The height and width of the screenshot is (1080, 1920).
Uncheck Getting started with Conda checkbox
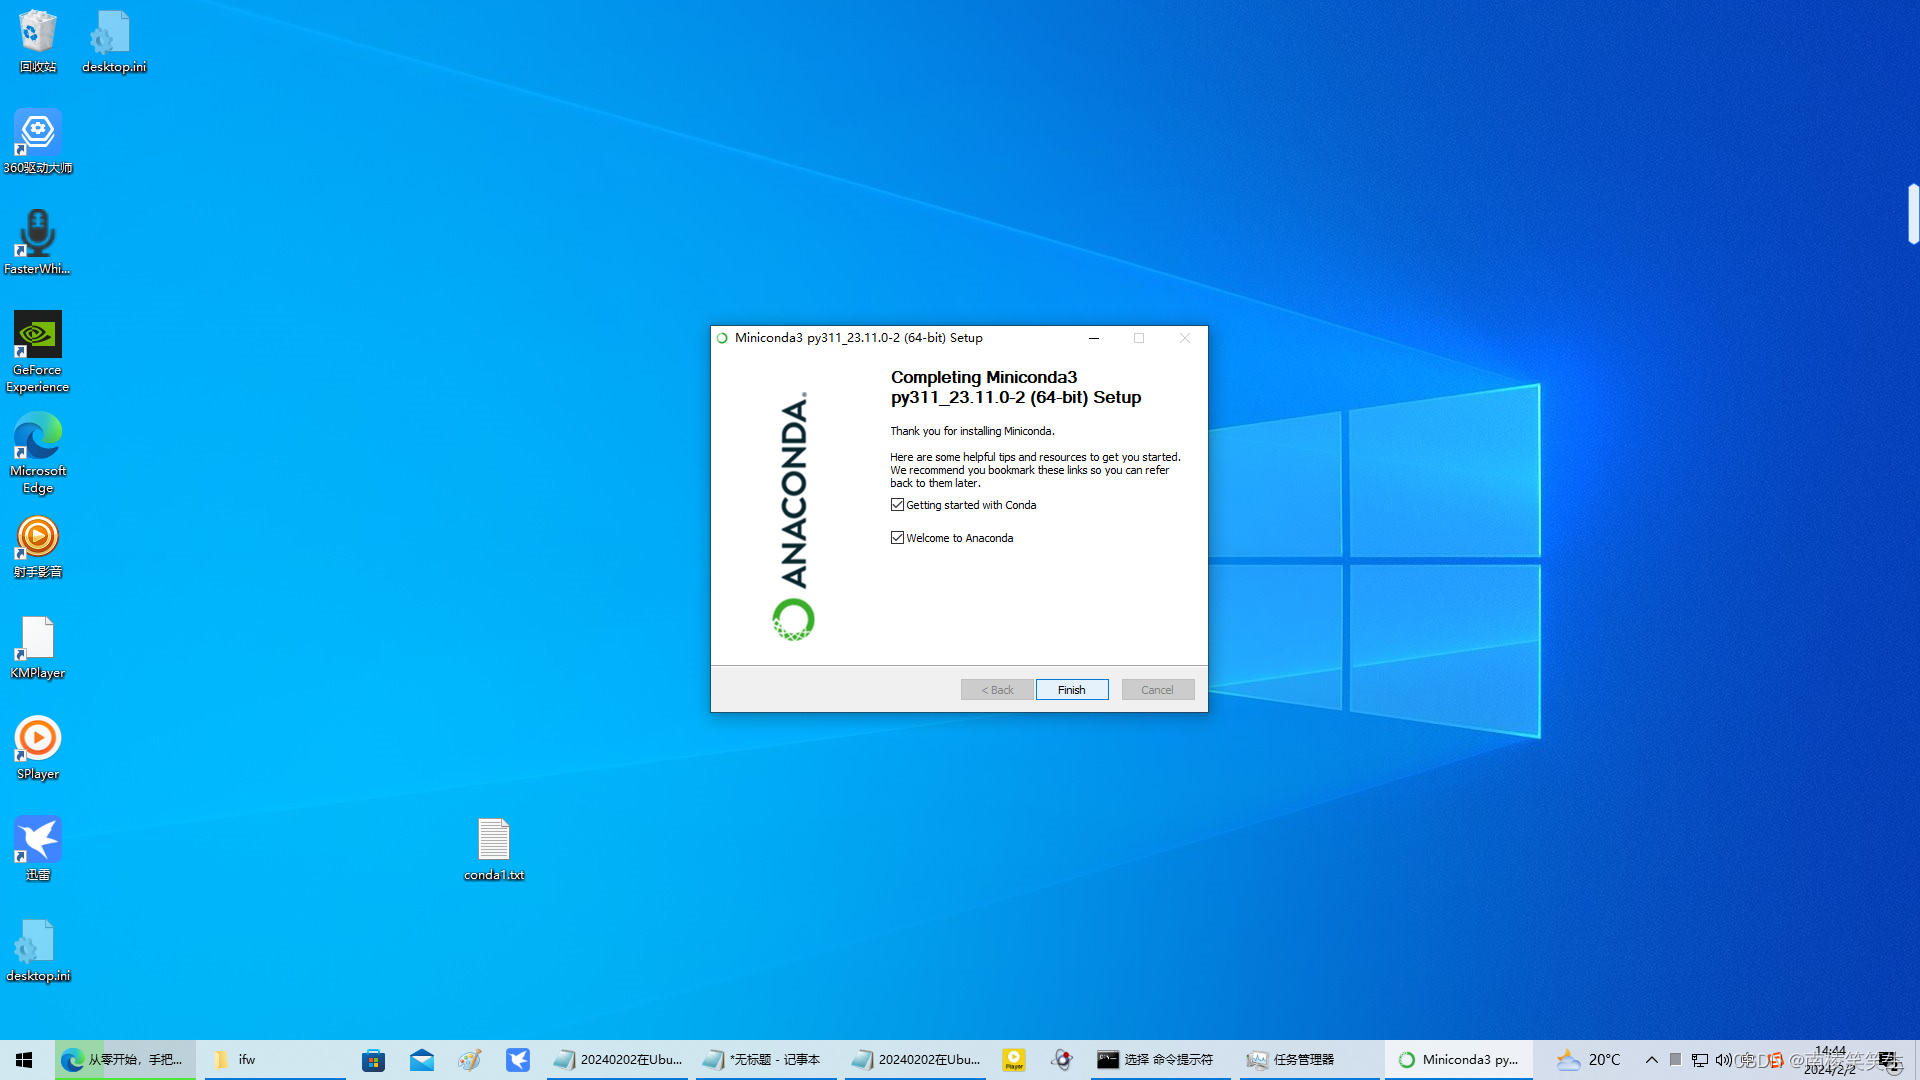[897, 505]
